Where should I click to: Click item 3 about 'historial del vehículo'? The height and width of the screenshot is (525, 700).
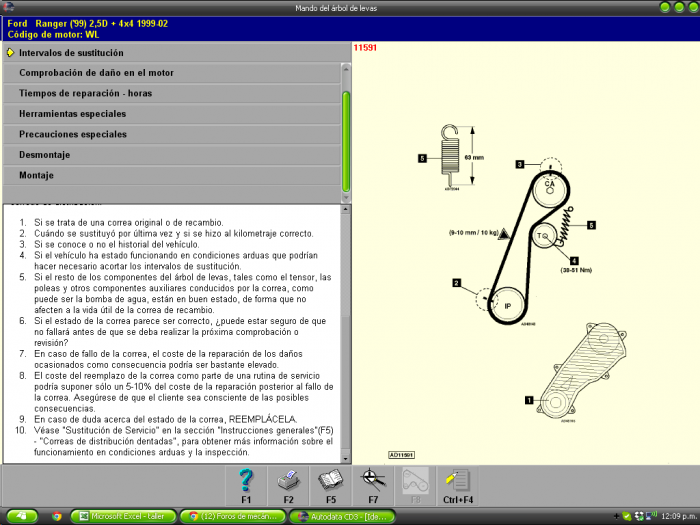click(x=117, y=244)
